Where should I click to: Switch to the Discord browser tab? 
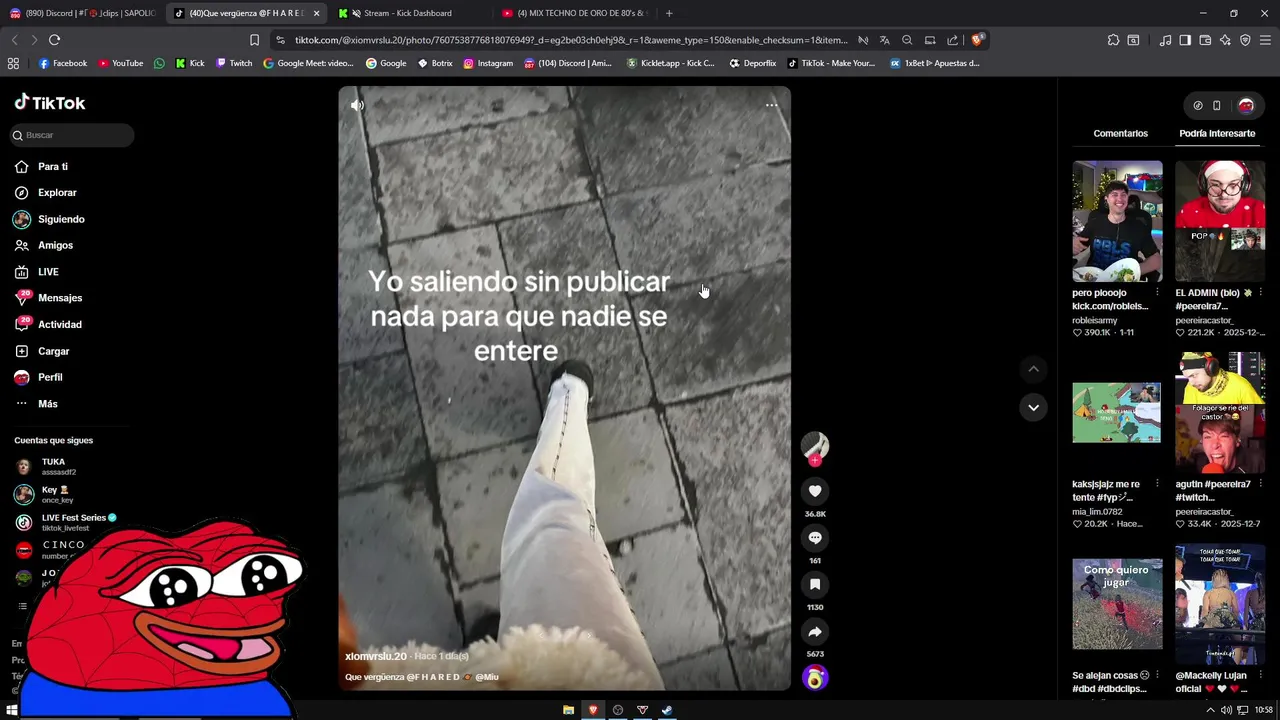click(x=82, y=13)
